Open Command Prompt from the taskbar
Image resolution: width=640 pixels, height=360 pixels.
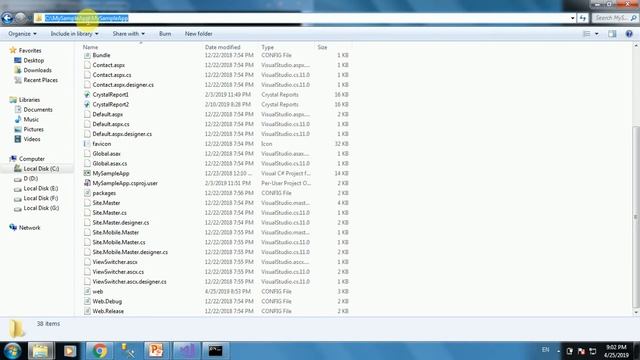pos(215,351)
